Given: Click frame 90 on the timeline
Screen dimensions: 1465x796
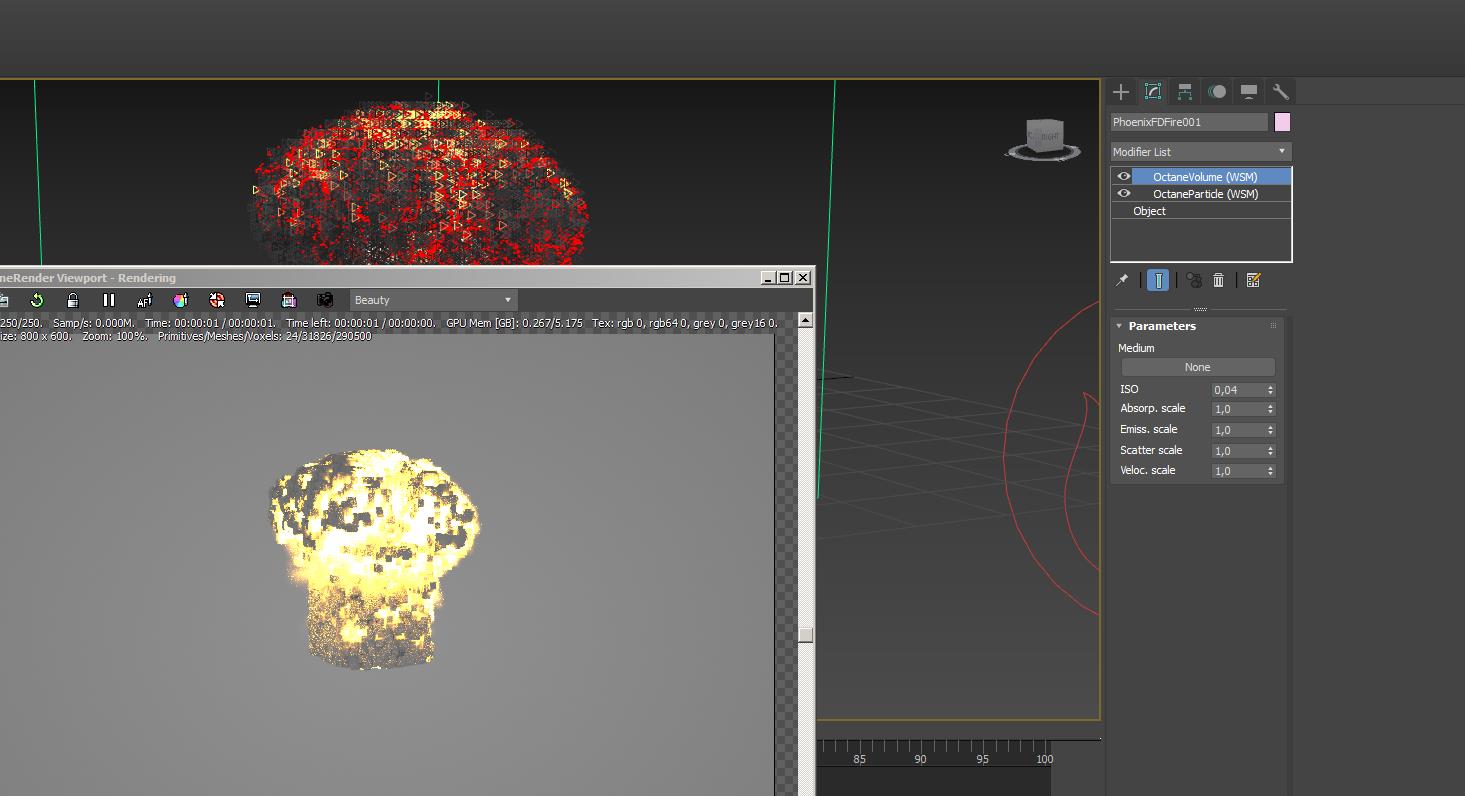Looking at the screenshot, I should pos(920,760).
